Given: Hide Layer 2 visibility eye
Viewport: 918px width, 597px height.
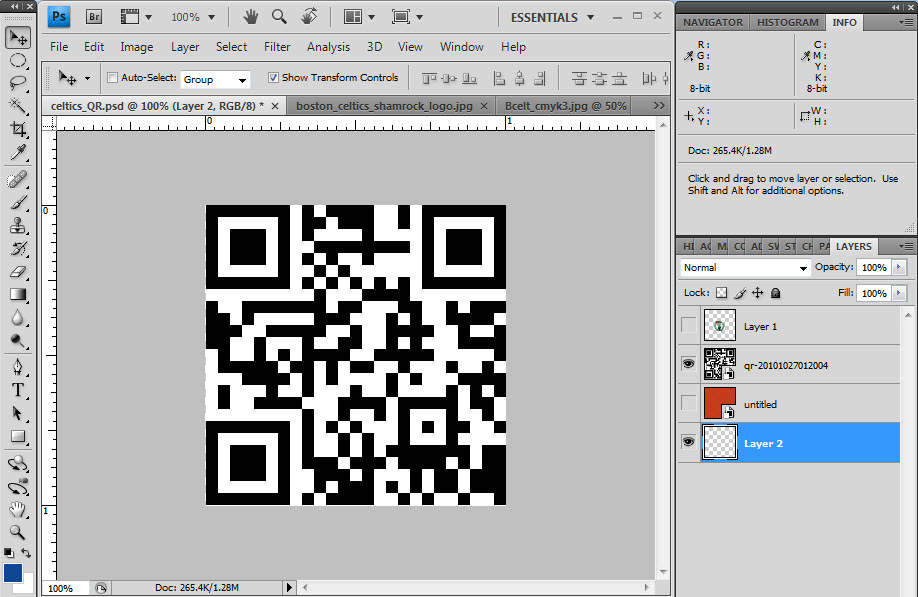Looking at the screenshot, I should 688,442.
